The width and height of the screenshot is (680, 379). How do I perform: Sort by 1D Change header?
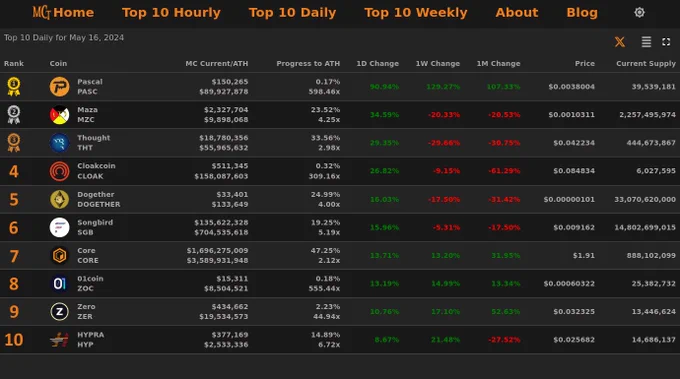(x=377, y=63)
